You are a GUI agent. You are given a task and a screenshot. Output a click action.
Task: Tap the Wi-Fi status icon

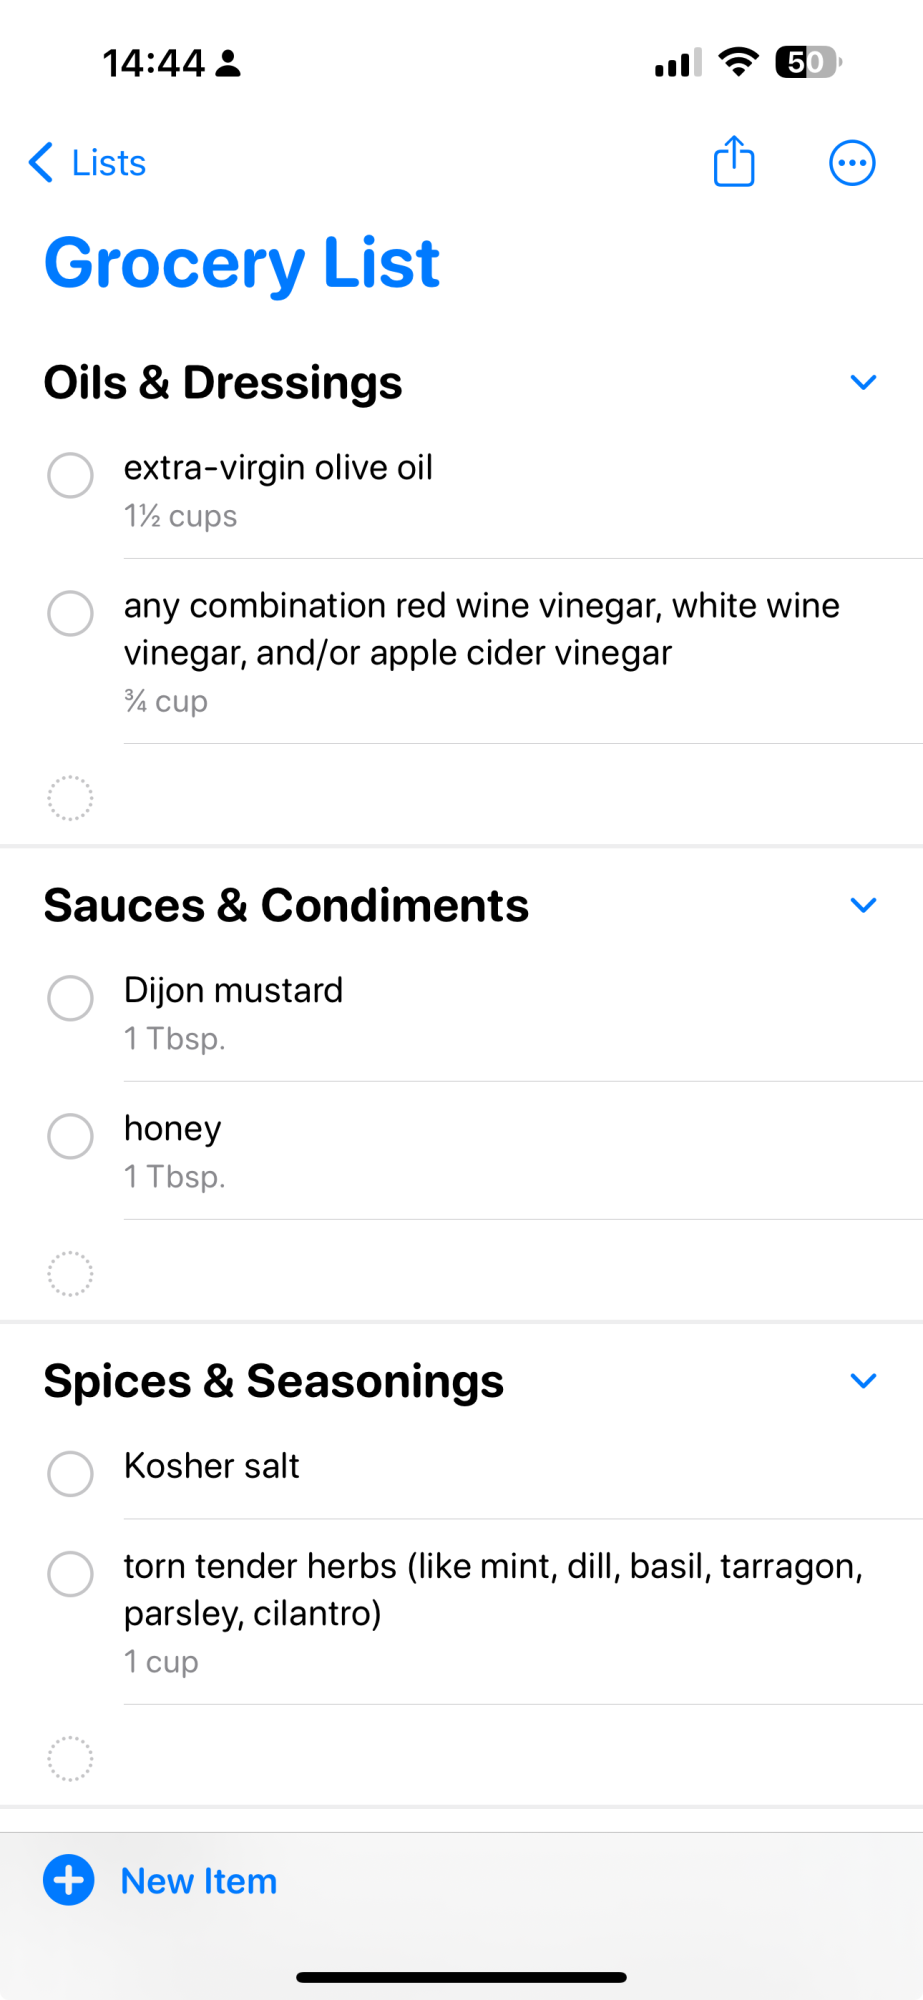click(x=738, y=62)
